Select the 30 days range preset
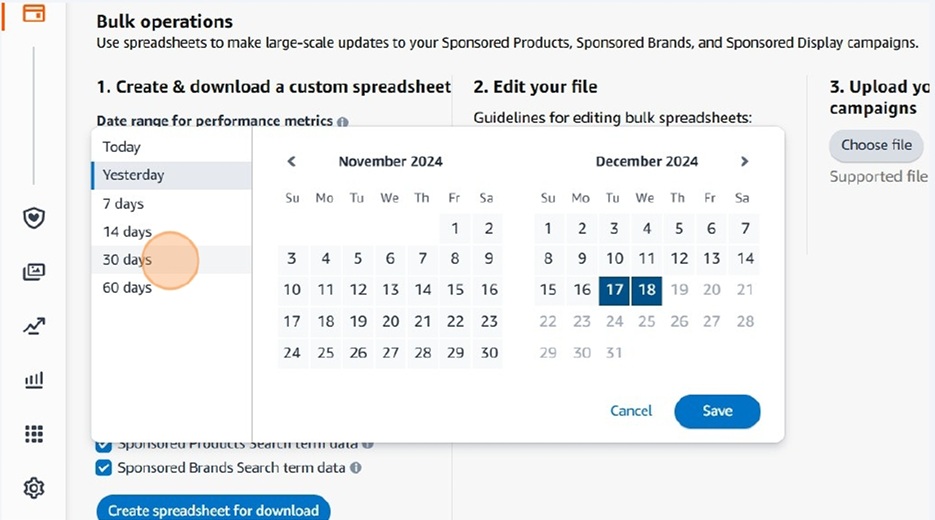The height and width of the screenshot is (520, 935). 127,260
